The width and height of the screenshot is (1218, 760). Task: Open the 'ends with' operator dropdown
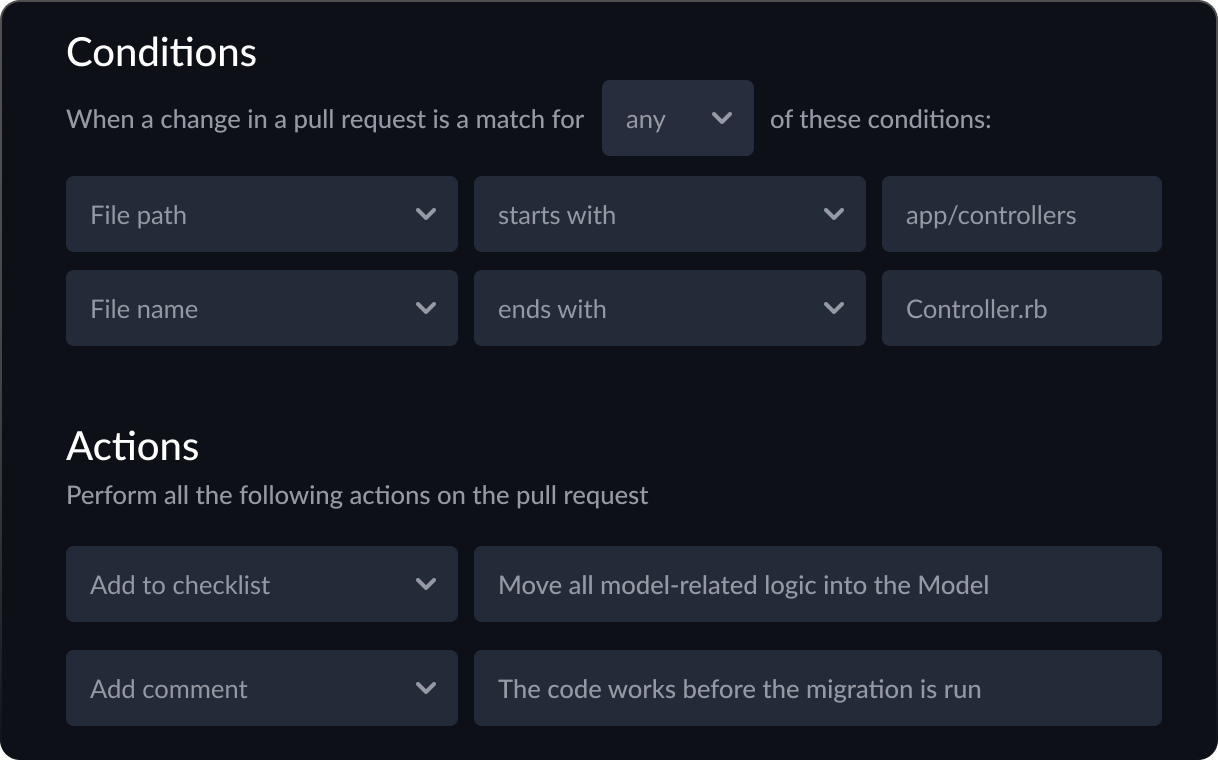tap(668, 308)
